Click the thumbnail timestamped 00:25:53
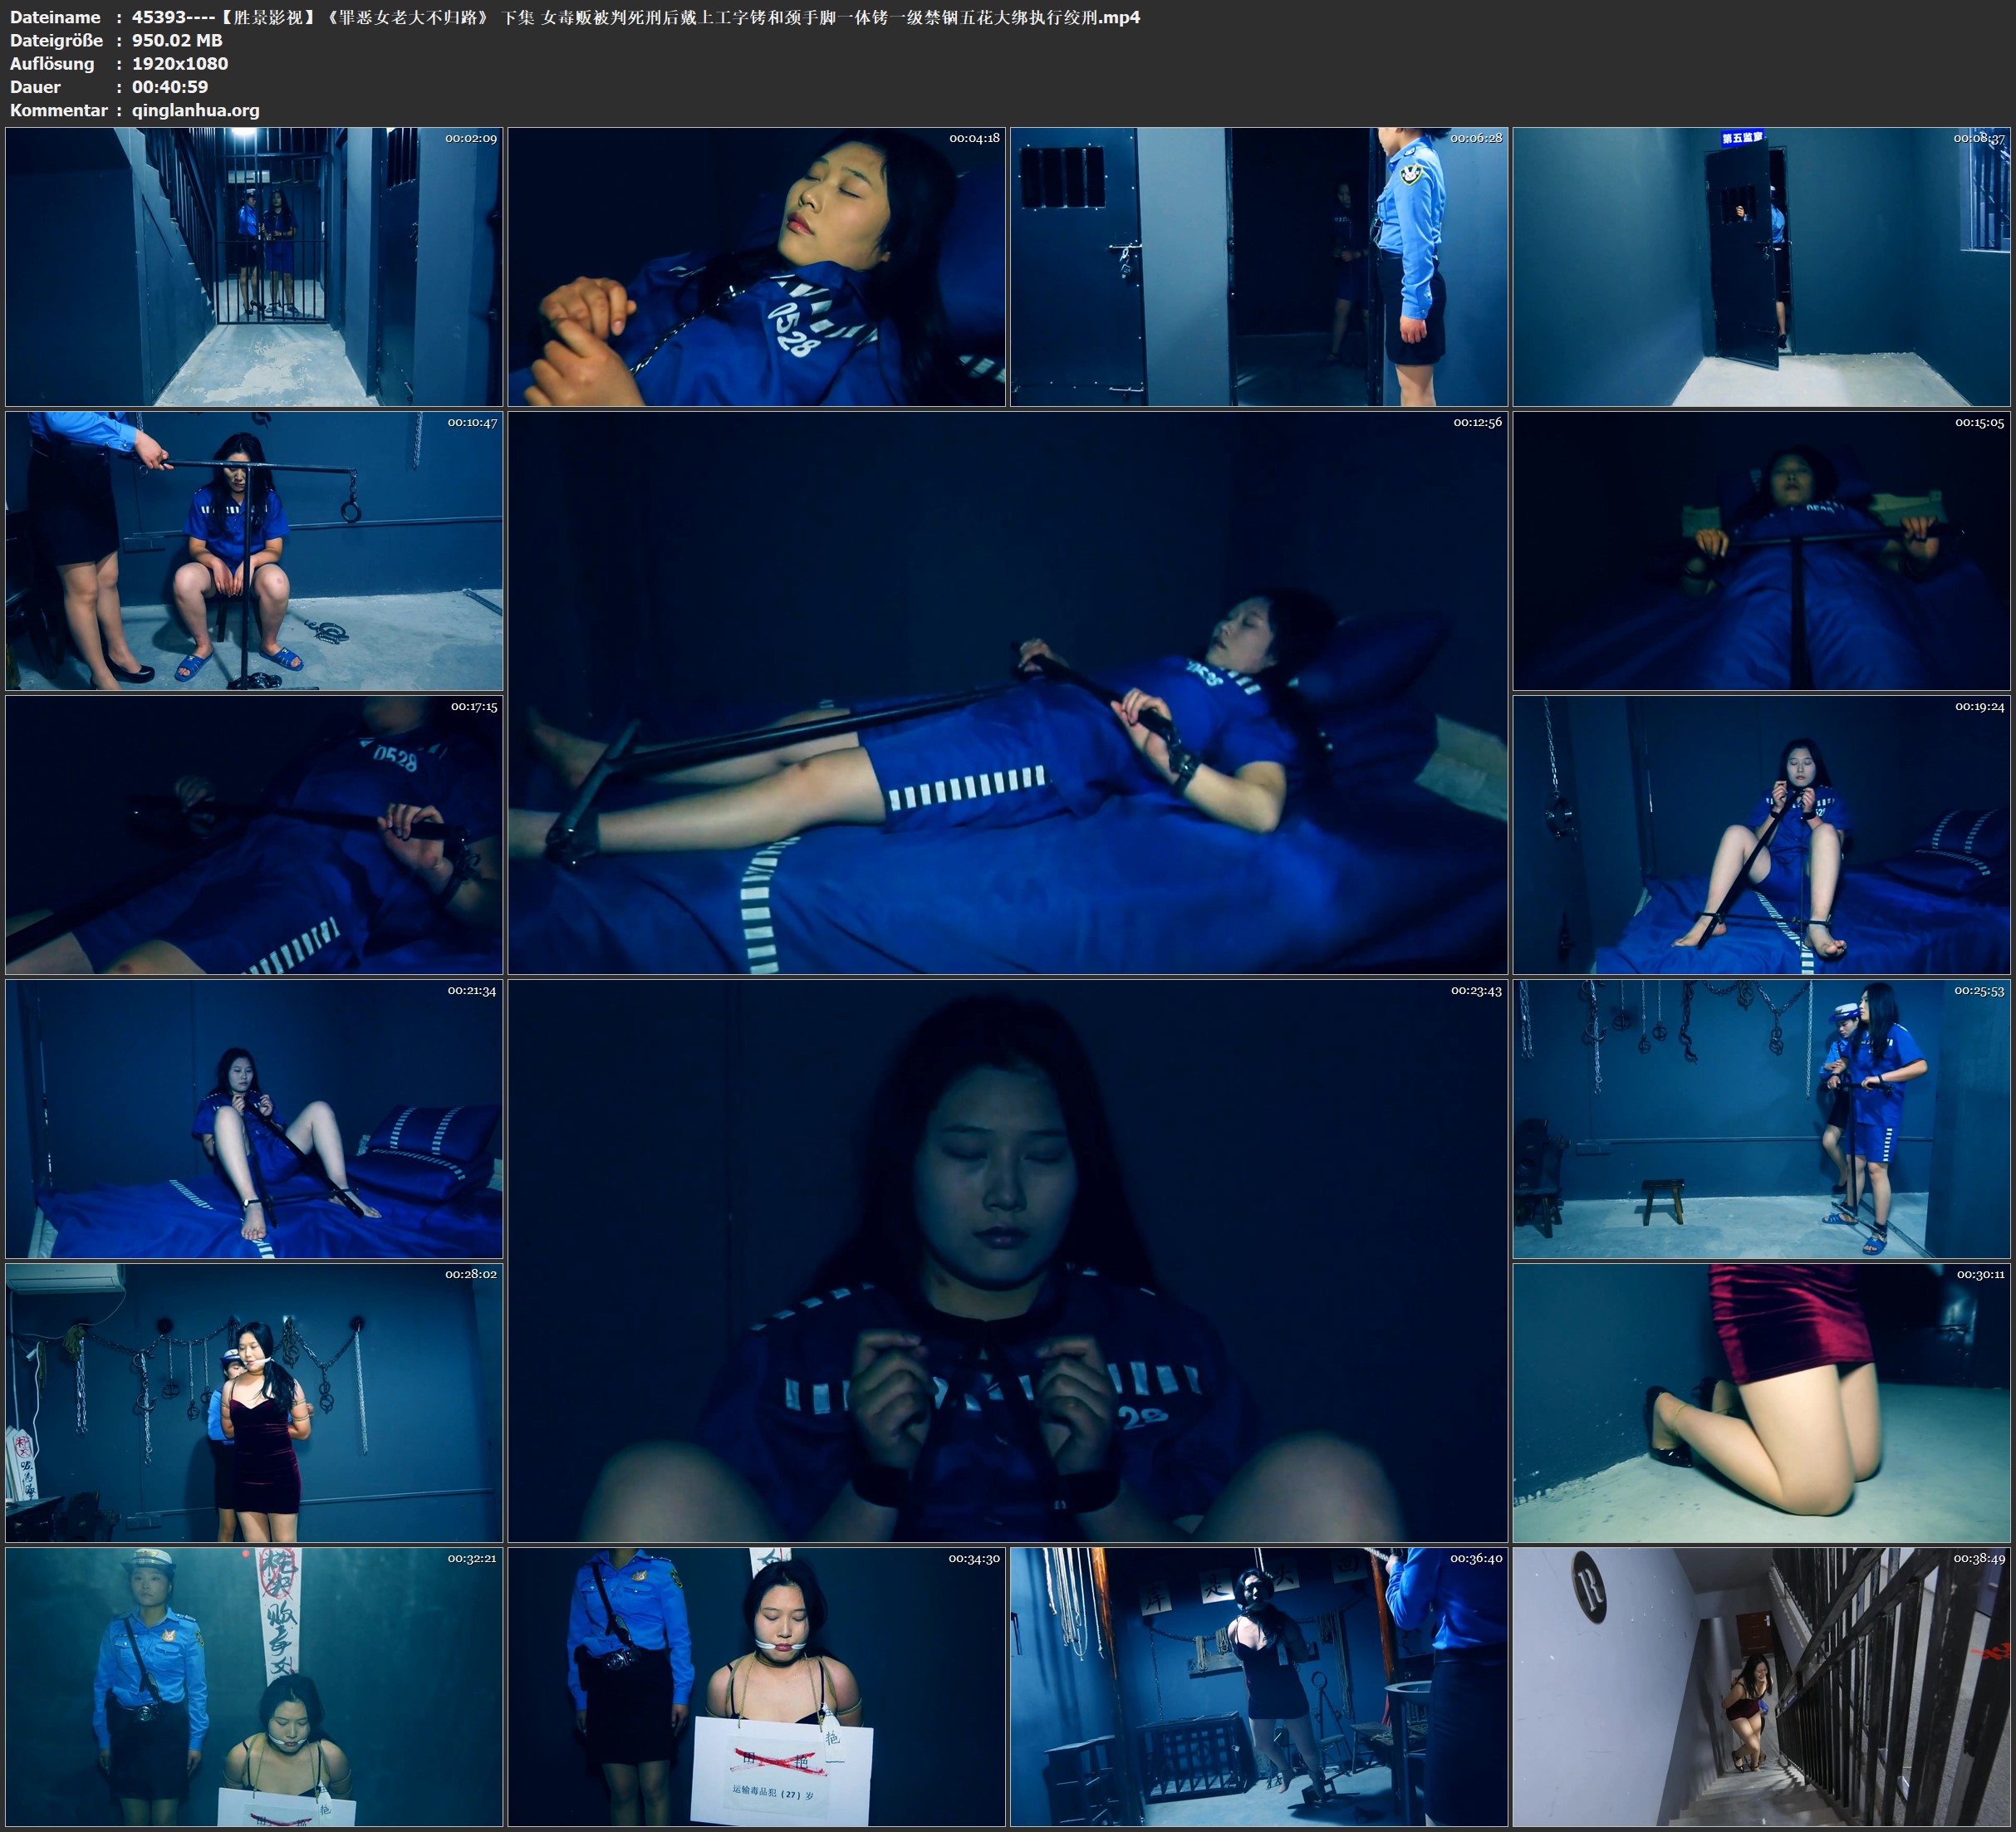Image resolution: width=2016 pixels, height=1832 pixels. (x=1761, y=1118)
